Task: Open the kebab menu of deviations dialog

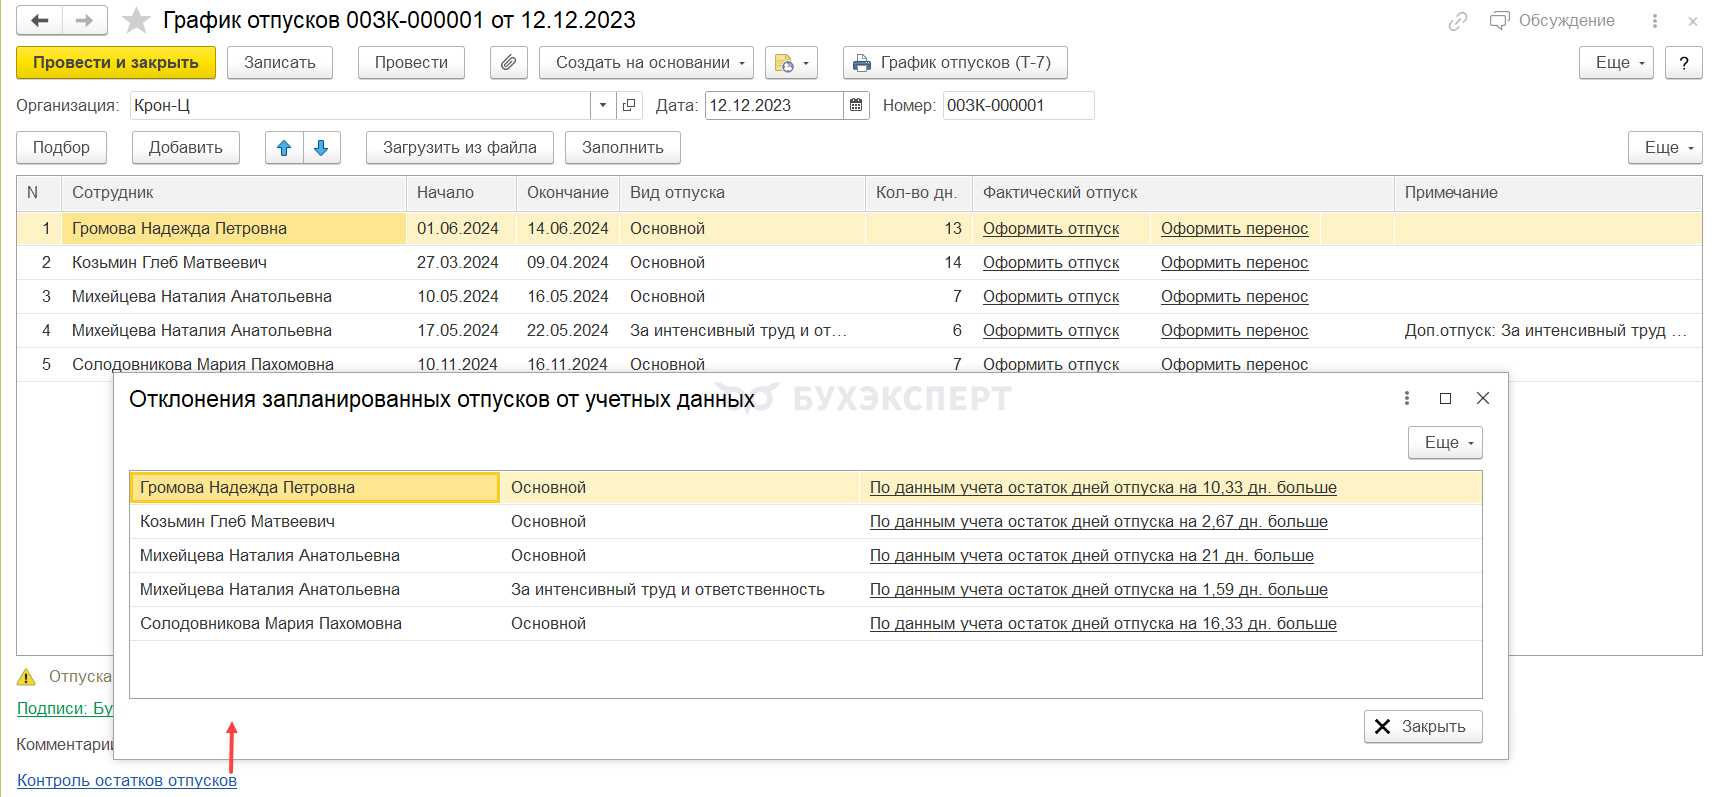Action: pos(1407,398)
